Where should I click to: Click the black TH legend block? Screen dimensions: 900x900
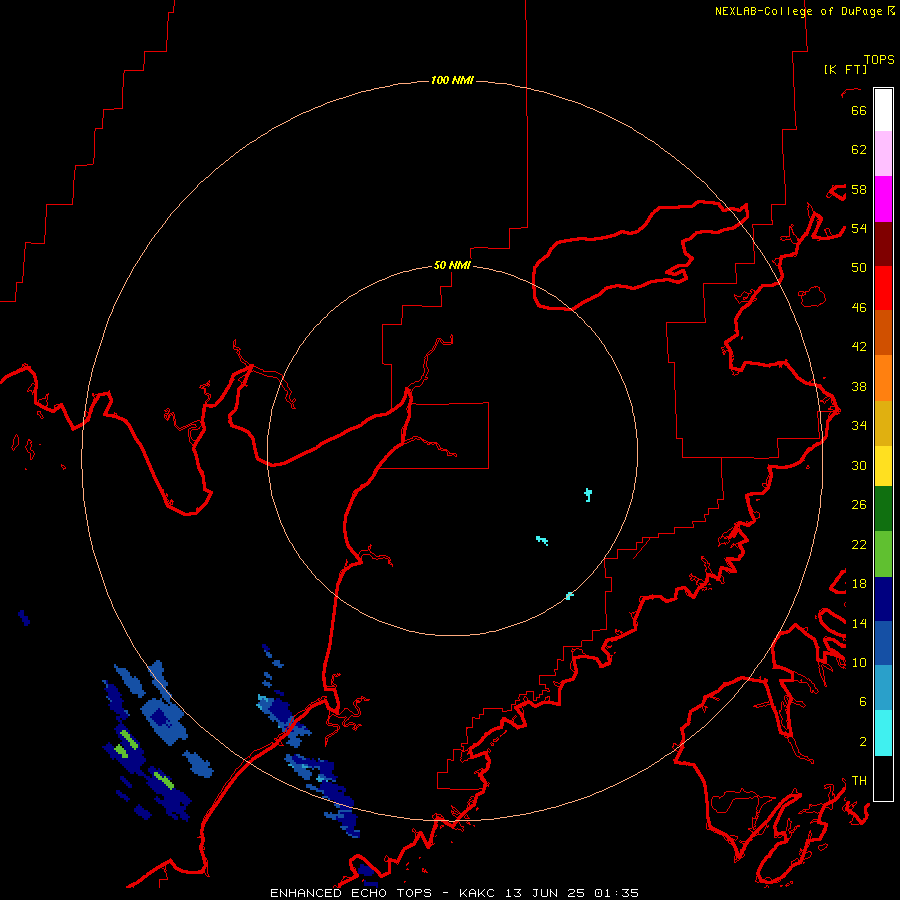click(x=883, y=778)
